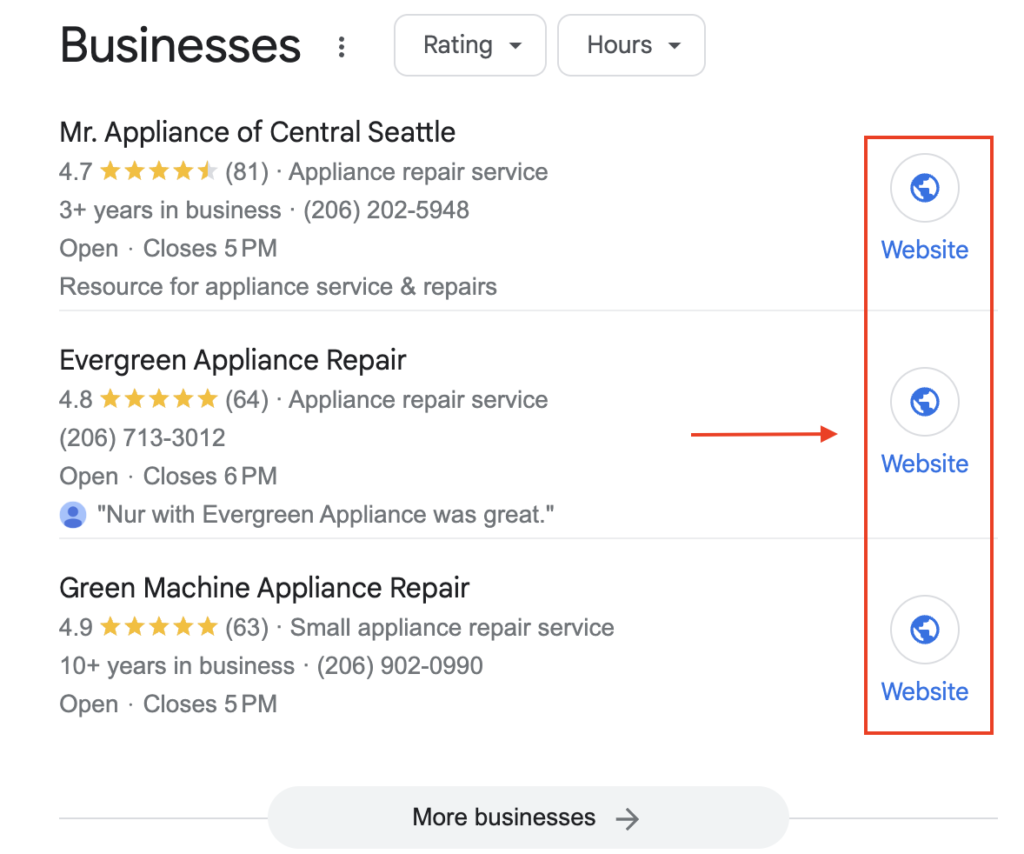Click "Nur with Evergreen Appliance was great." review
Image resolution: width=1024 pixels, height=854 pixels.
point(325,514)
